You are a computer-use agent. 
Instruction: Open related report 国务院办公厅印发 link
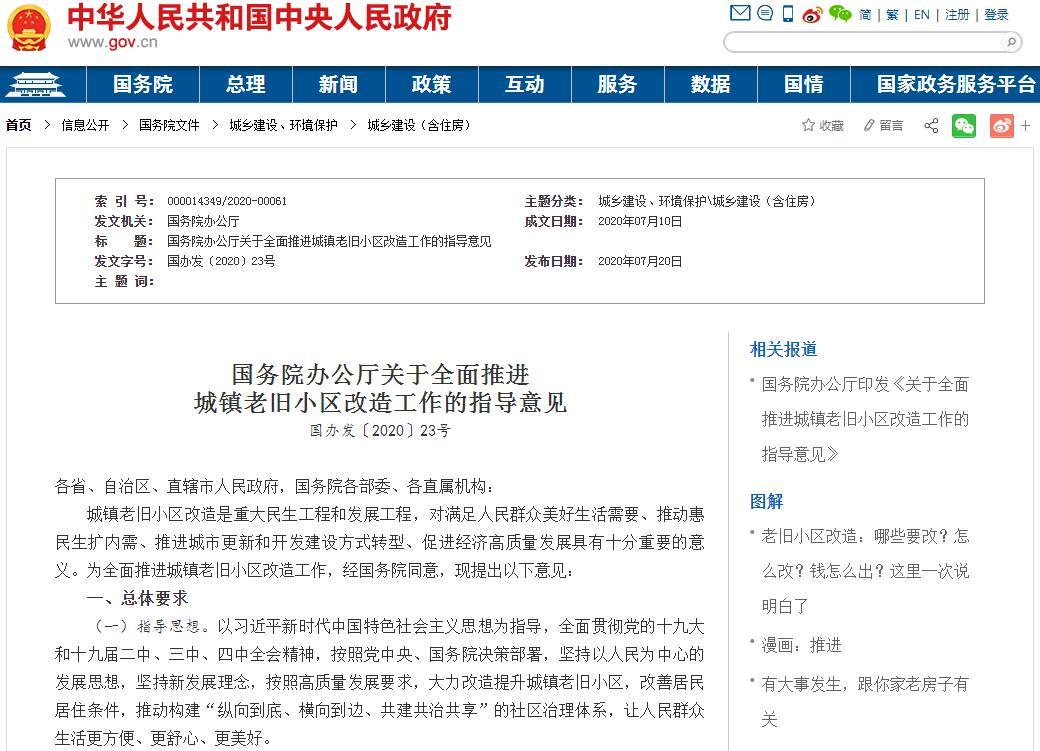point(865,419)
